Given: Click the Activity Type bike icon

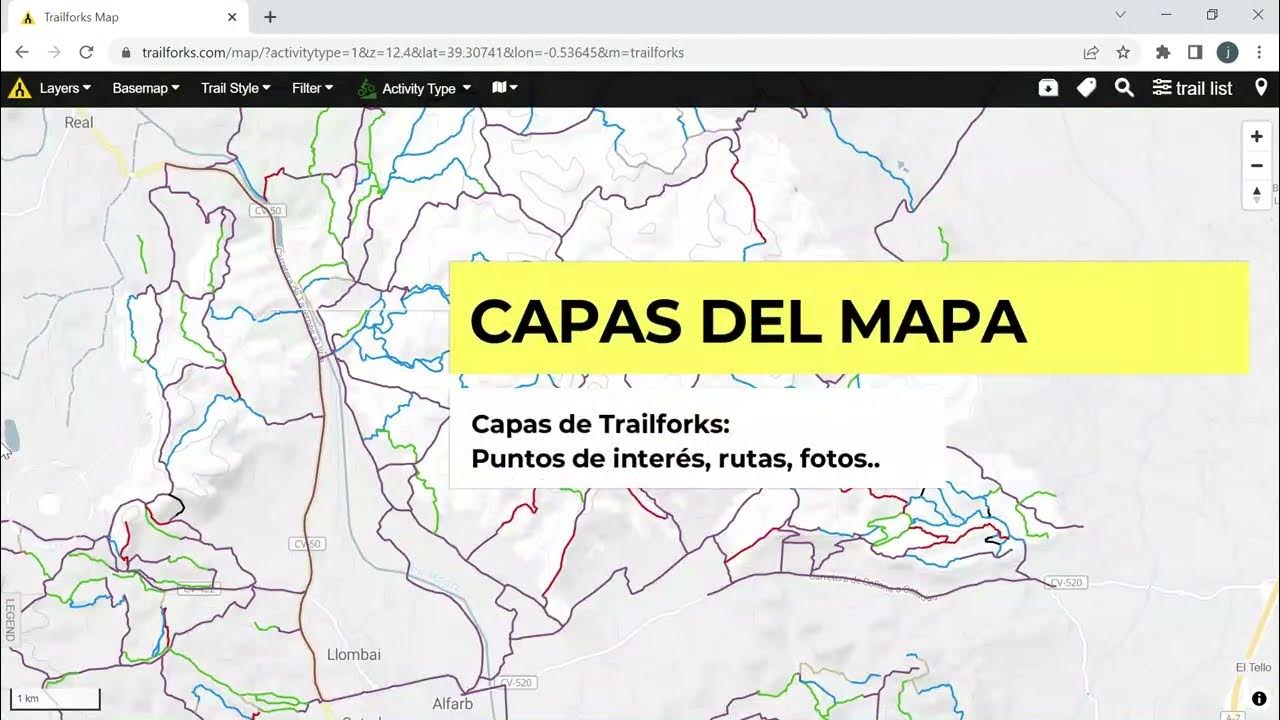Looking at the screenshot, I should (x=367, y=88).
